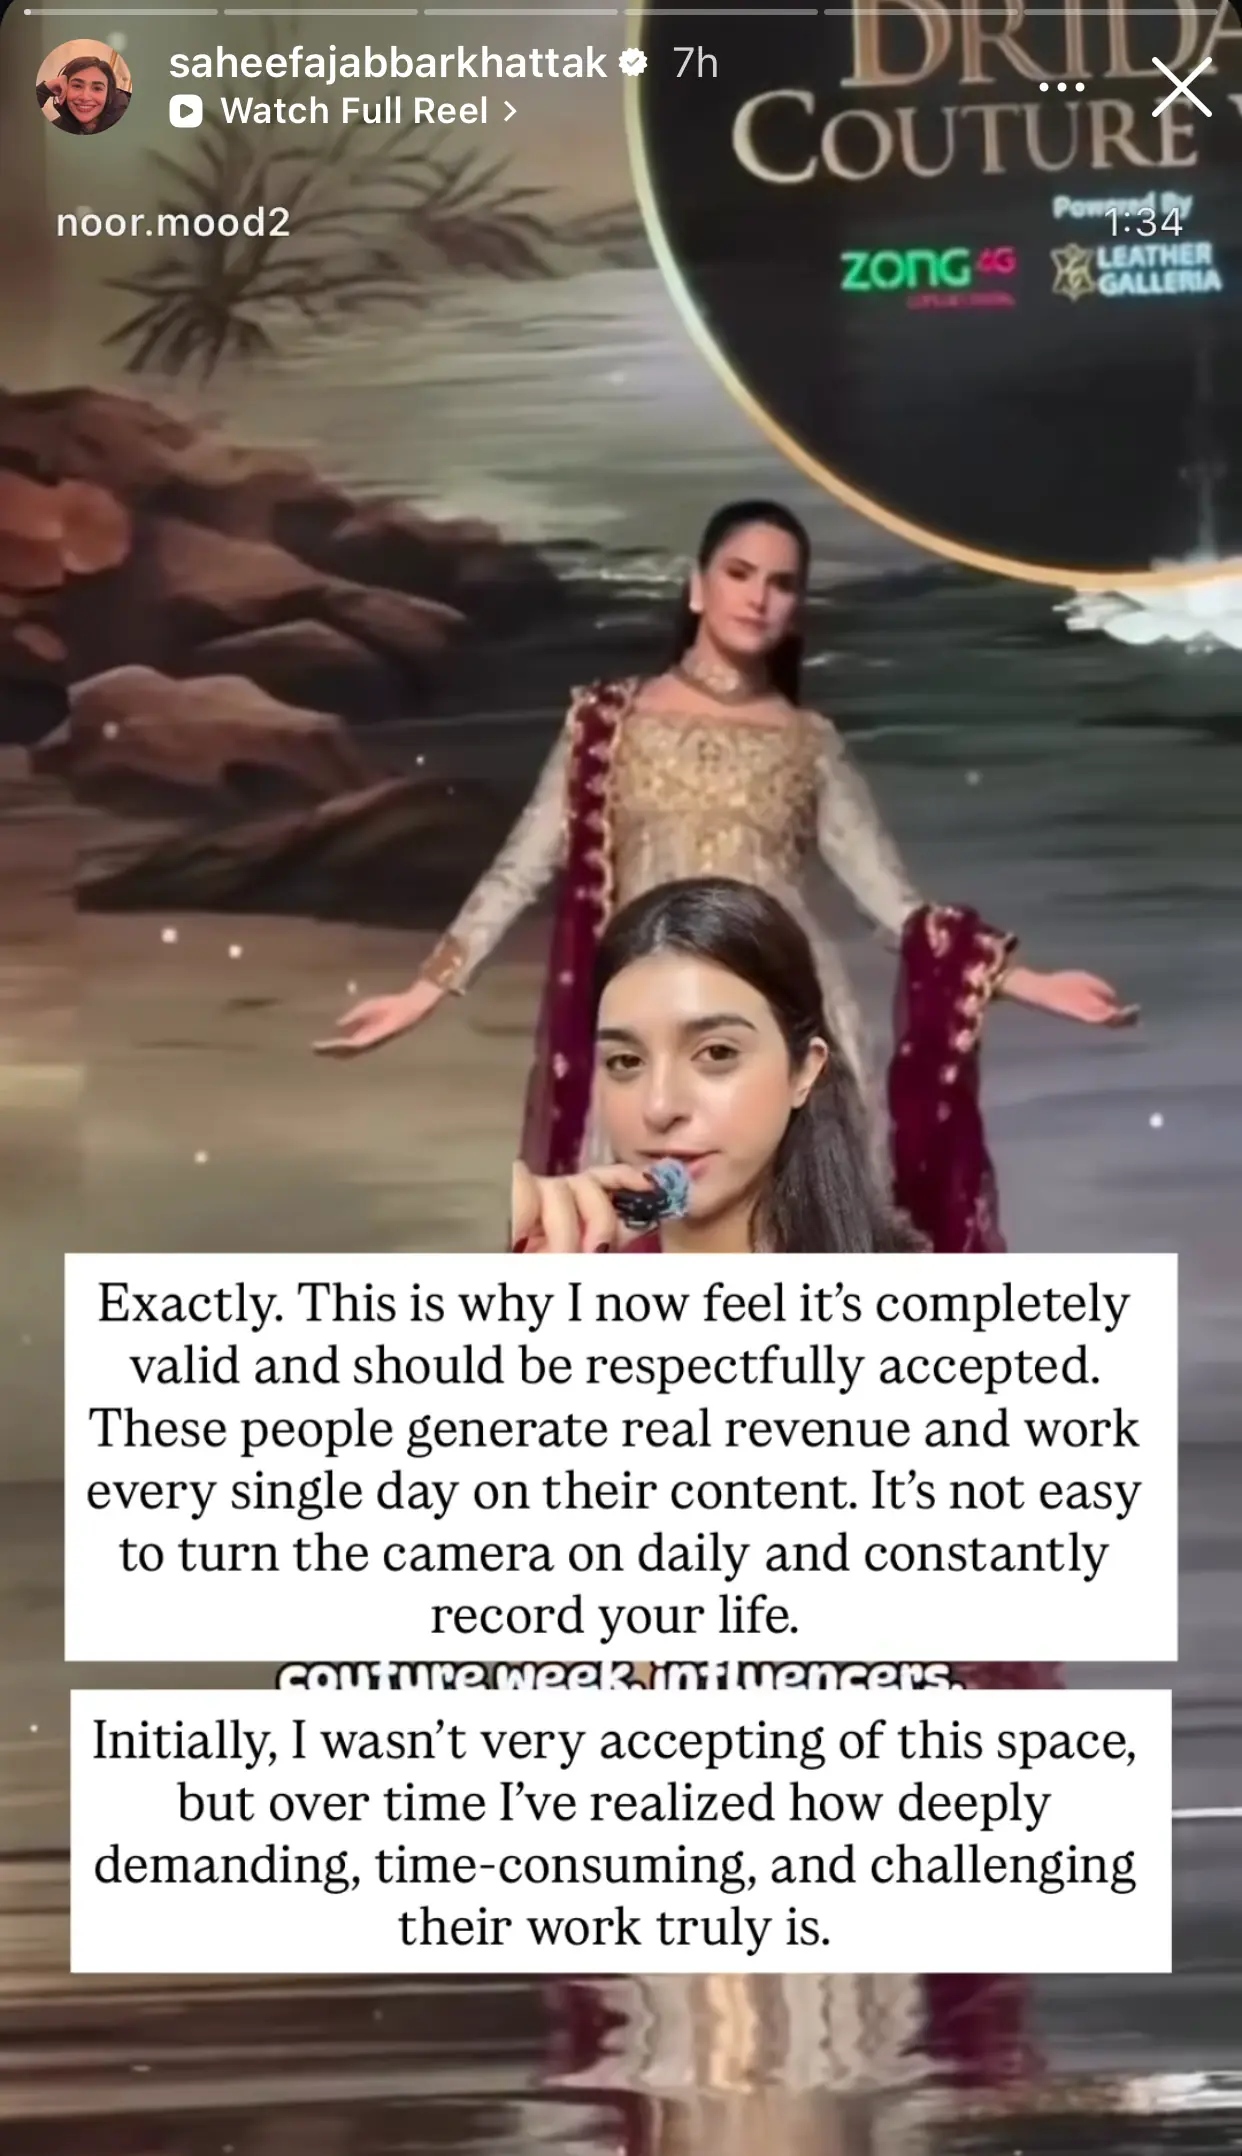The height and width of the screenshot is (2156, 1242).
Task: Click the 7h story timestamp
Action: (696, 63)
